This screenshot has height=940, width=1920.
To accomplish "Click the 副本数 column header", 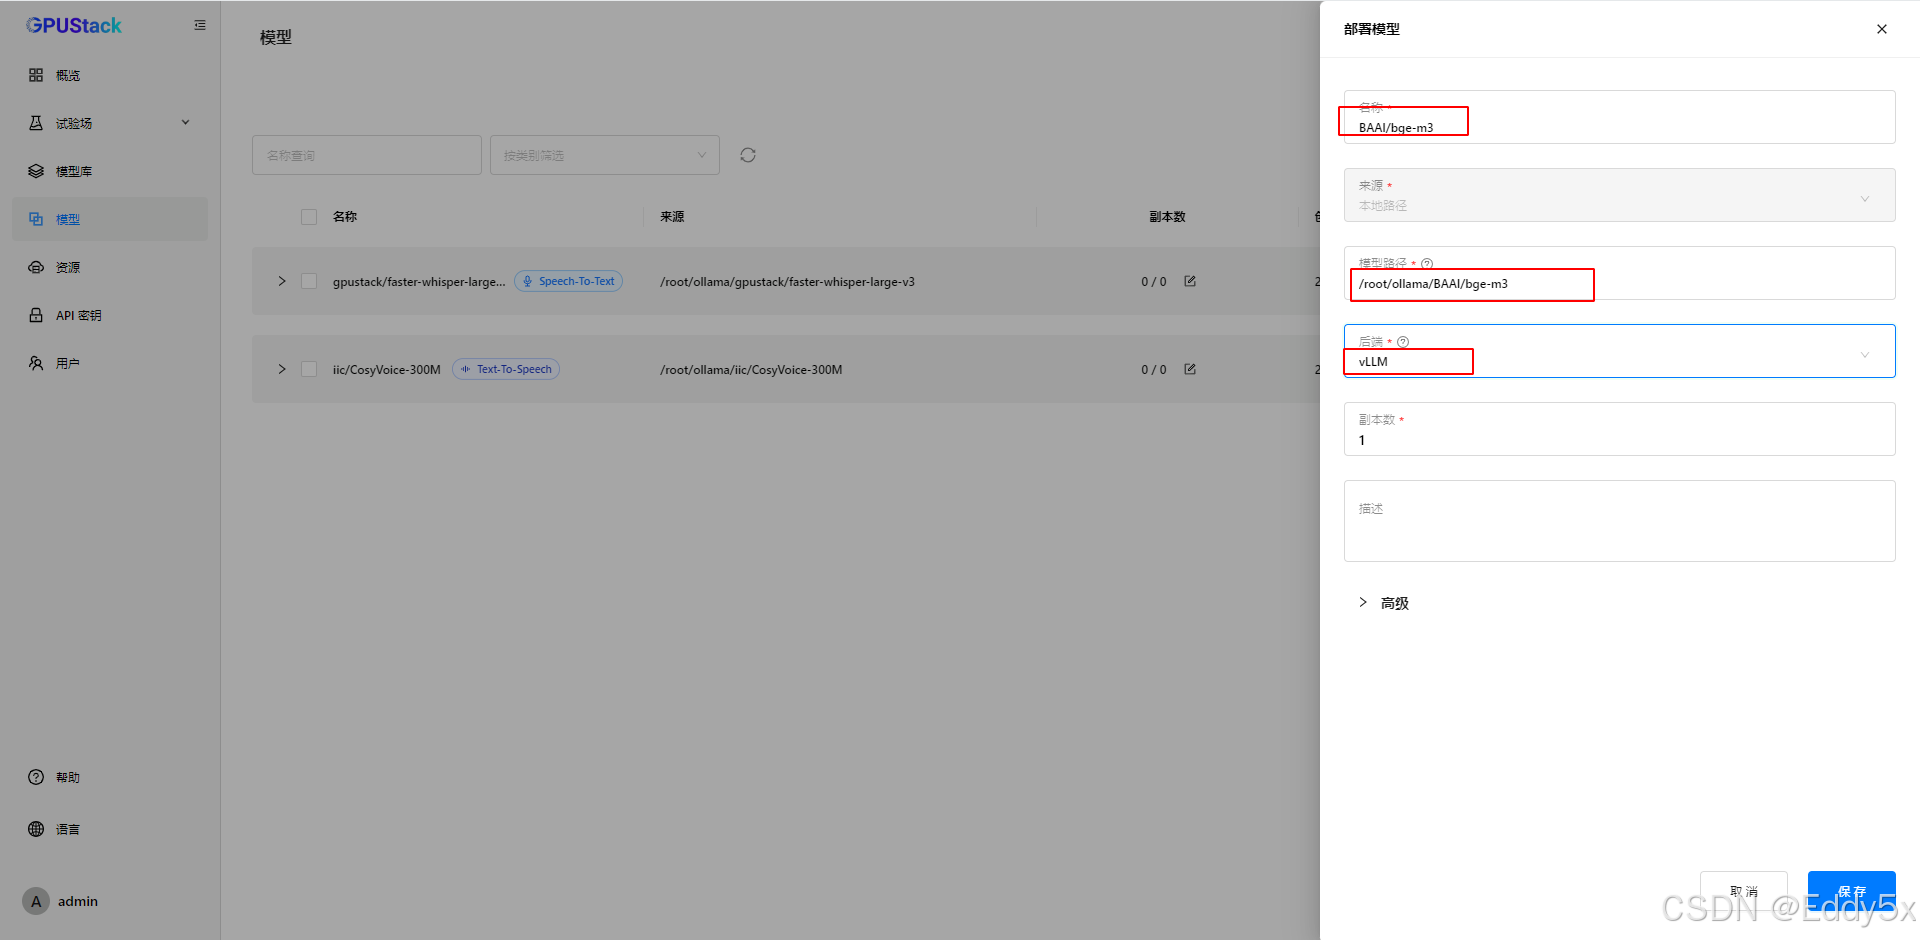I will coord(1167,217).
